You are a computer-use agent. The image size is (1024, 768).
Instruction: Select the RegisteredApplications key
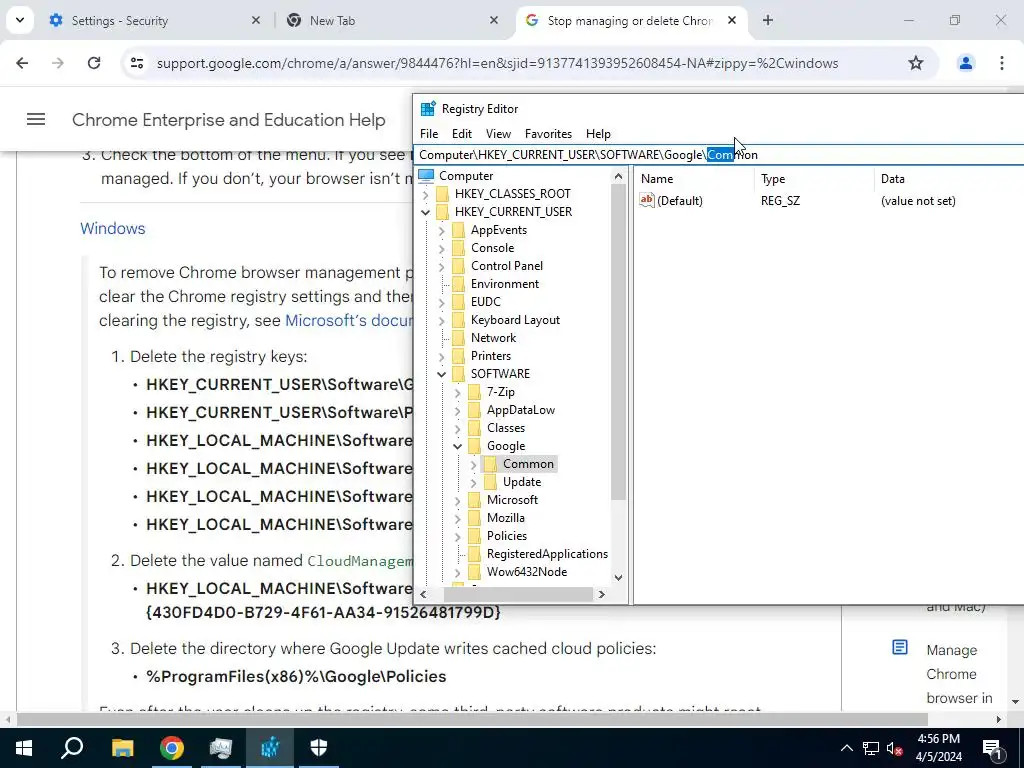pos(547,554)
